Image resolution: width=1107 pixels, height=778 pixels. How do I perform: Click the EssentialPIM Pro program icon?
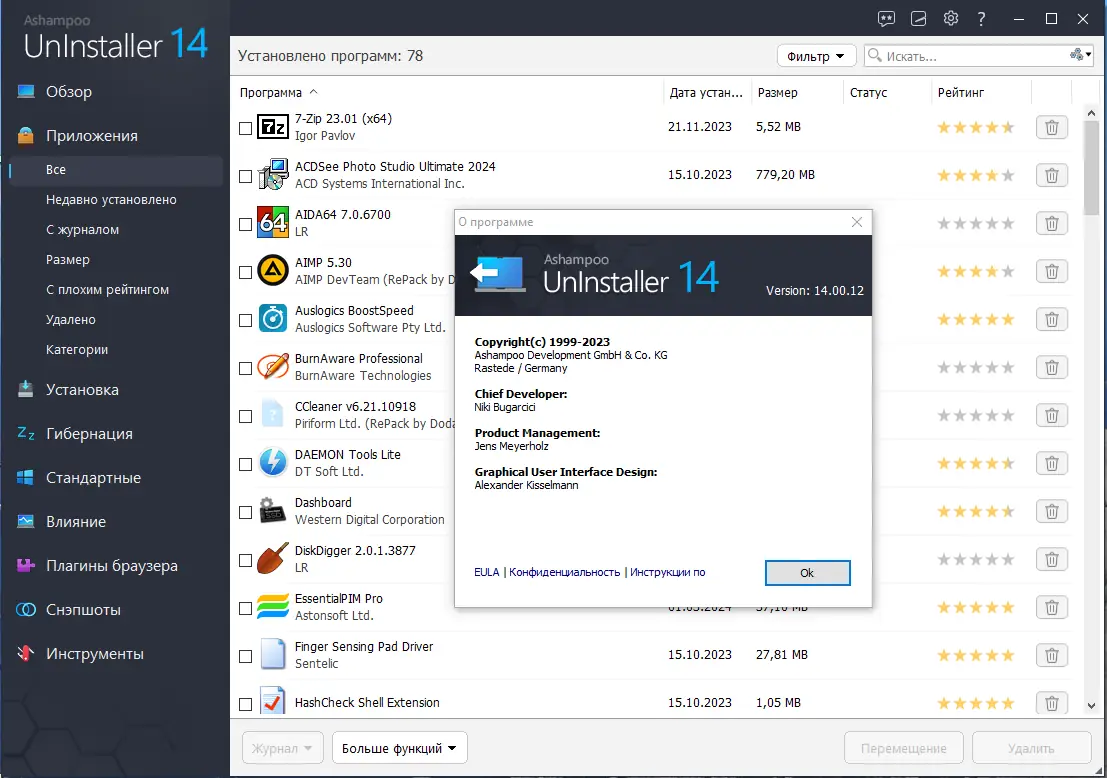click(273, 607)
